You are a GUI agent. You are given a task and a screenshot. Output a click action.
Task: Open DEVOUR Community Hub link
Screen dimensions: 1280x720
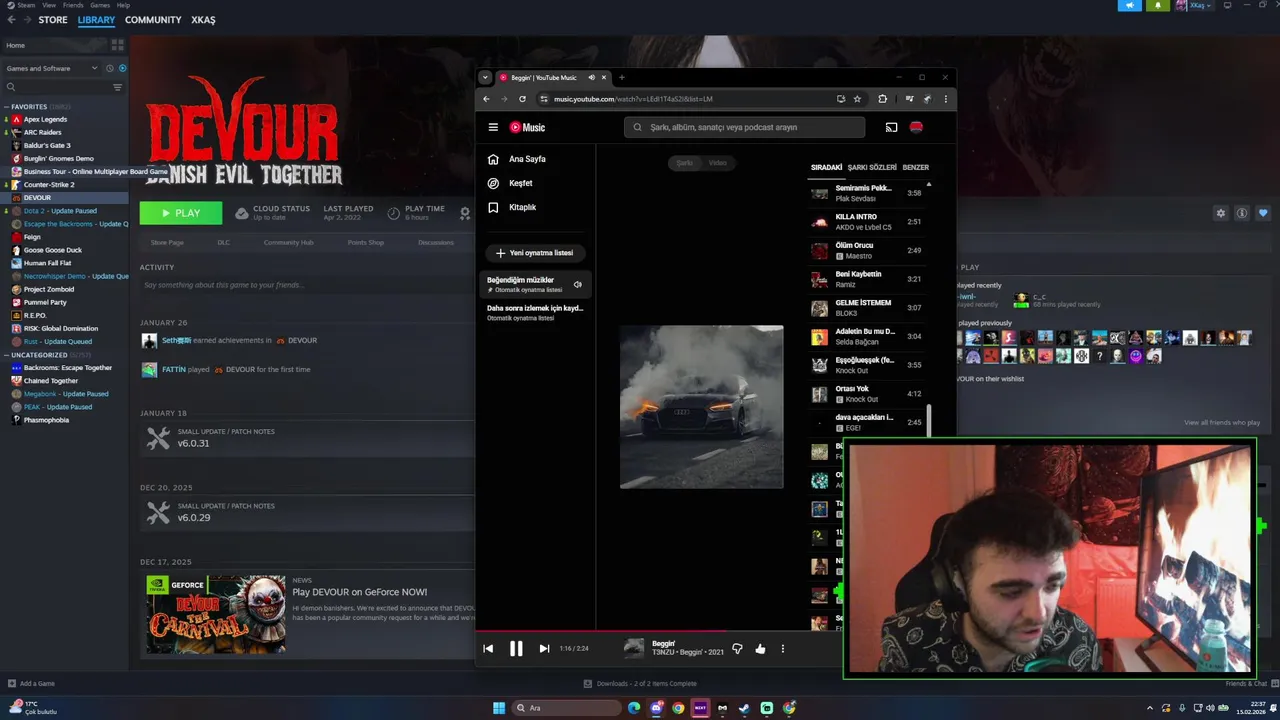click(x=288, y=242)
